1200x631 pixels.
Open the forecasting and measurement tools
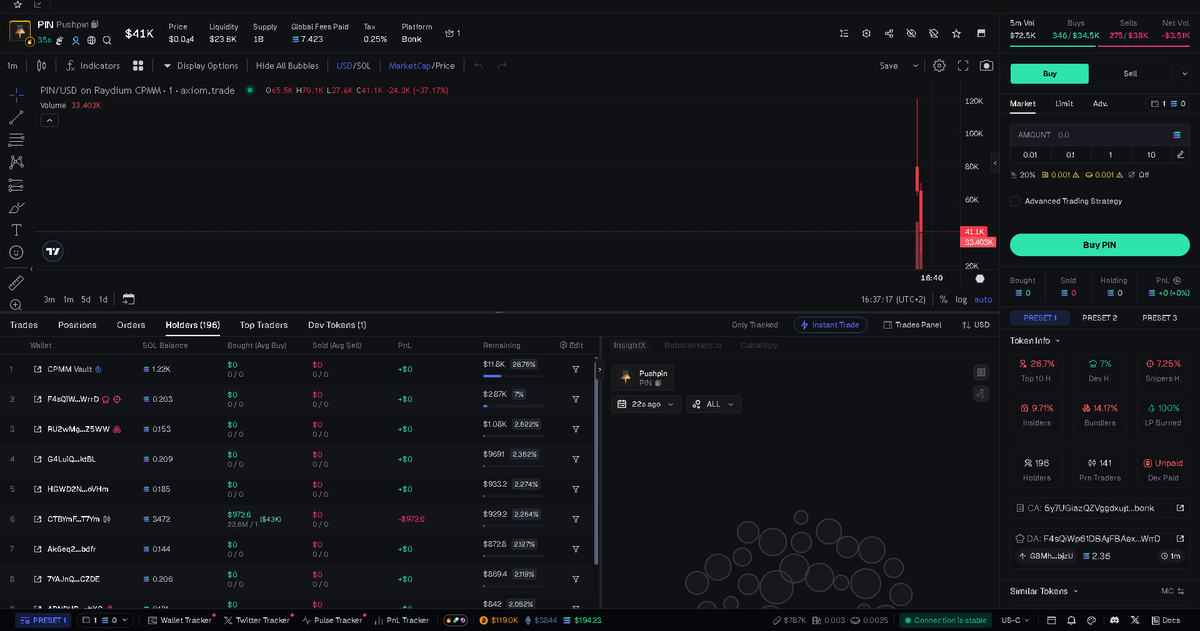(16, 185)
